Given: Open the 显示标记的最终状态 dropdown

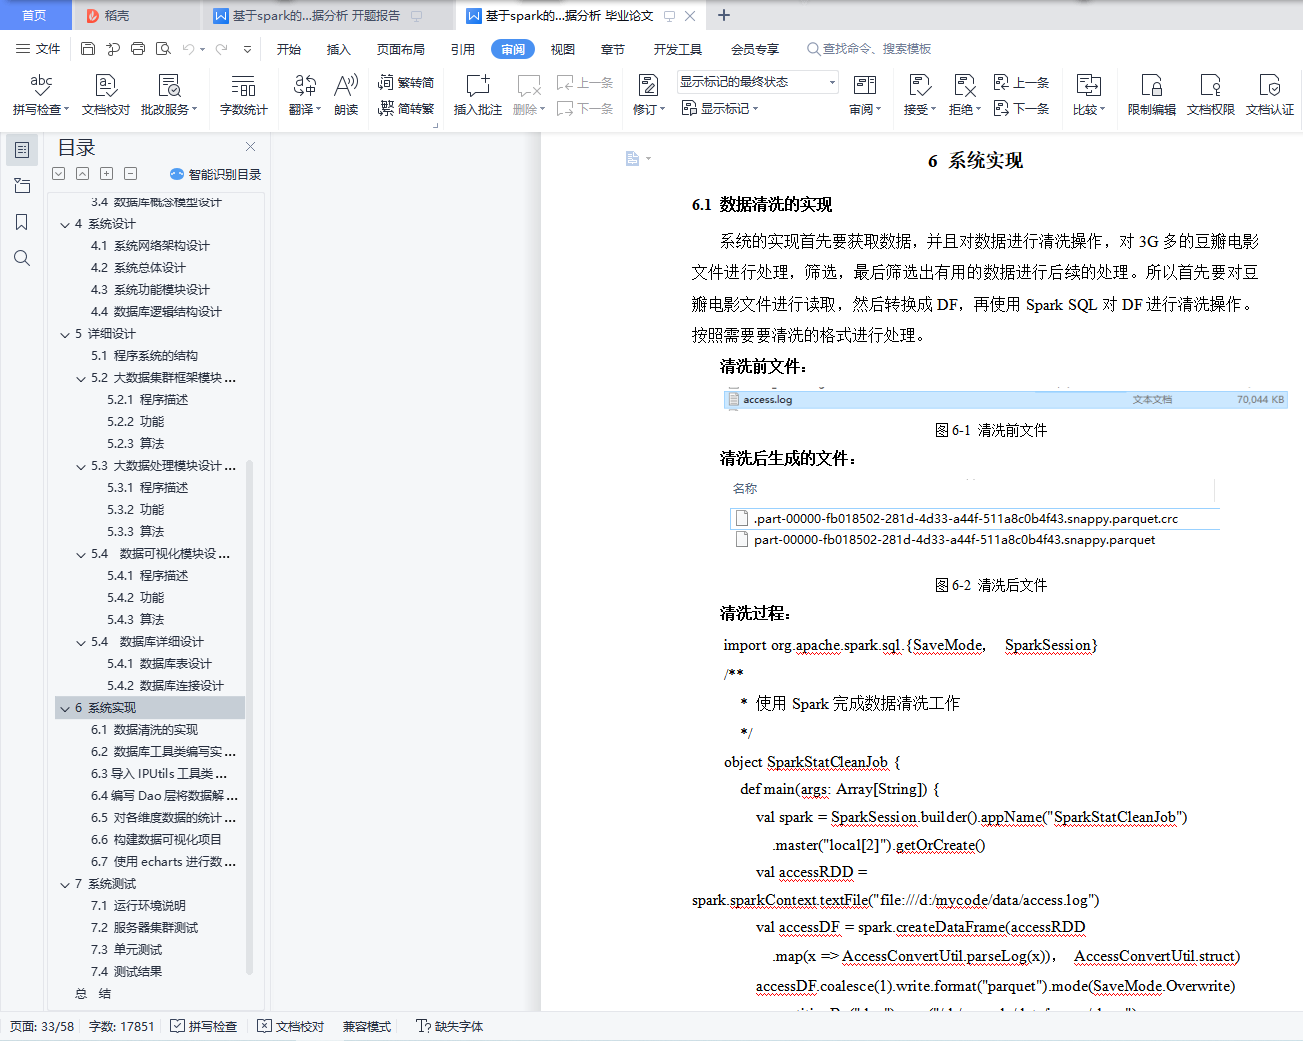Looking at the screenshot, I should click(x=758, y=82).
